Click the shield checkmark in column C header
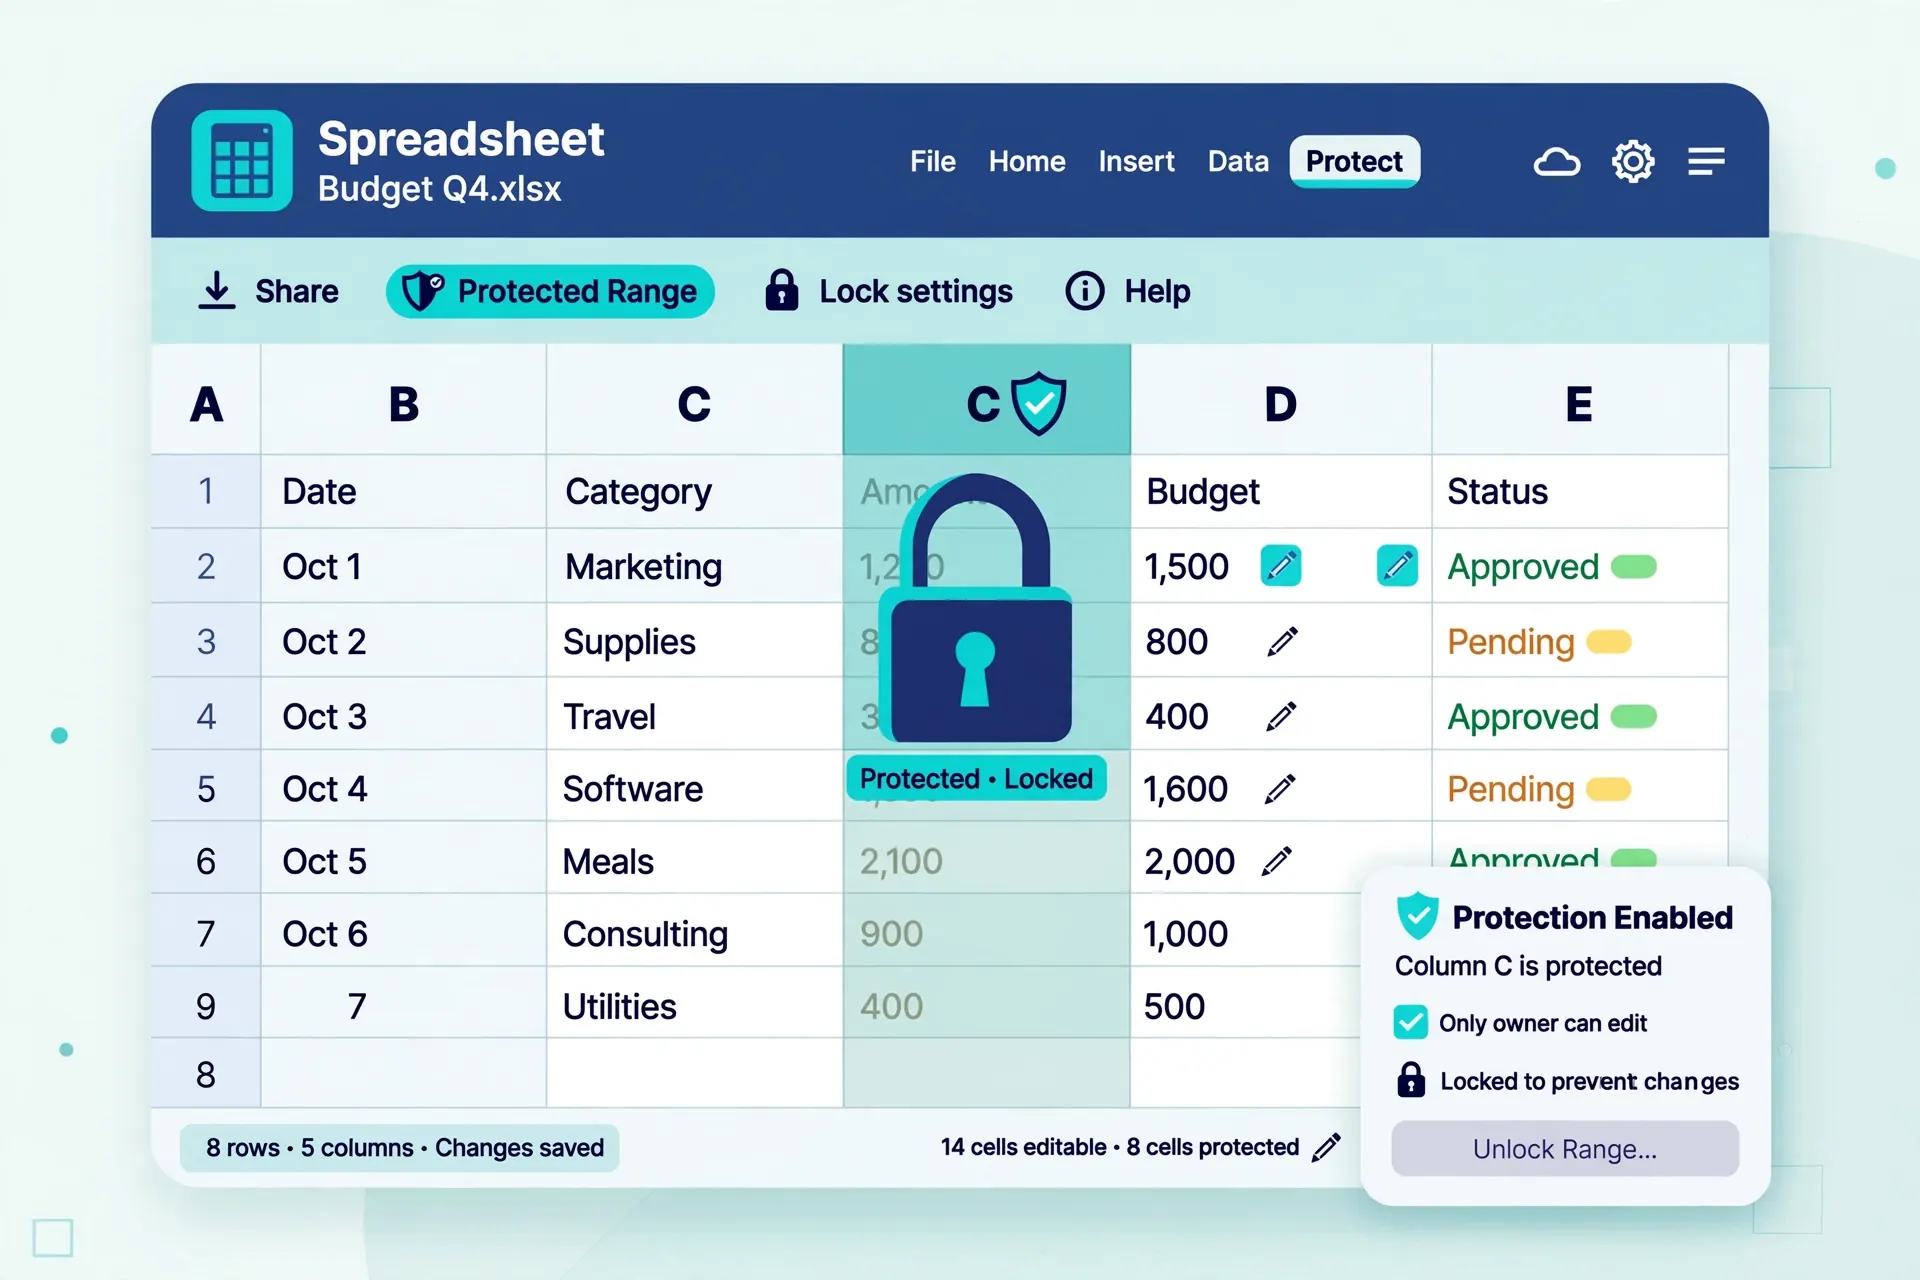This screenshot has width=1920, height=1280. click(x=1039, y=403)
